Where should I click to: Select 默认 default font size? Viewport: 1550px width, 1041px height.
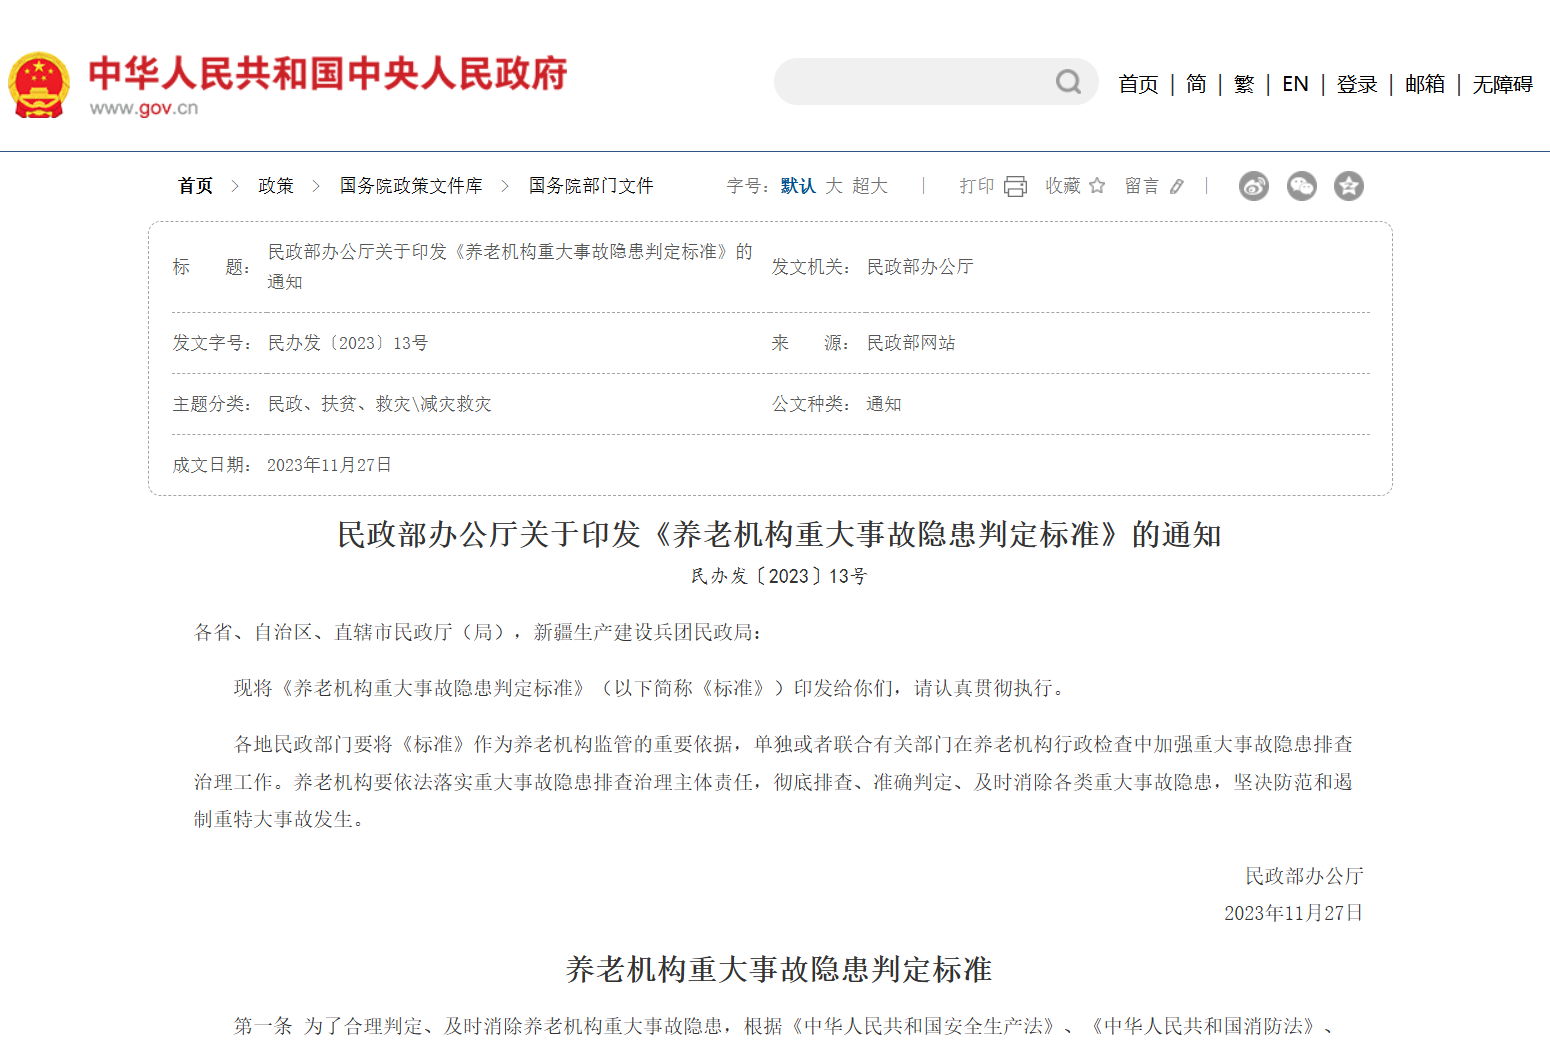click(797, 186)
